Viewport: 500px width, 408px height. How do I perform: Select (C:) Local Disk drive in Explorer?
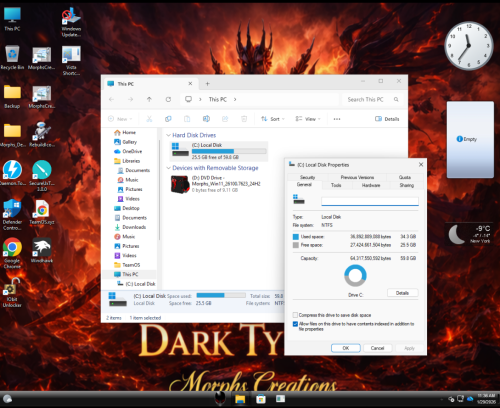(219, 151)
